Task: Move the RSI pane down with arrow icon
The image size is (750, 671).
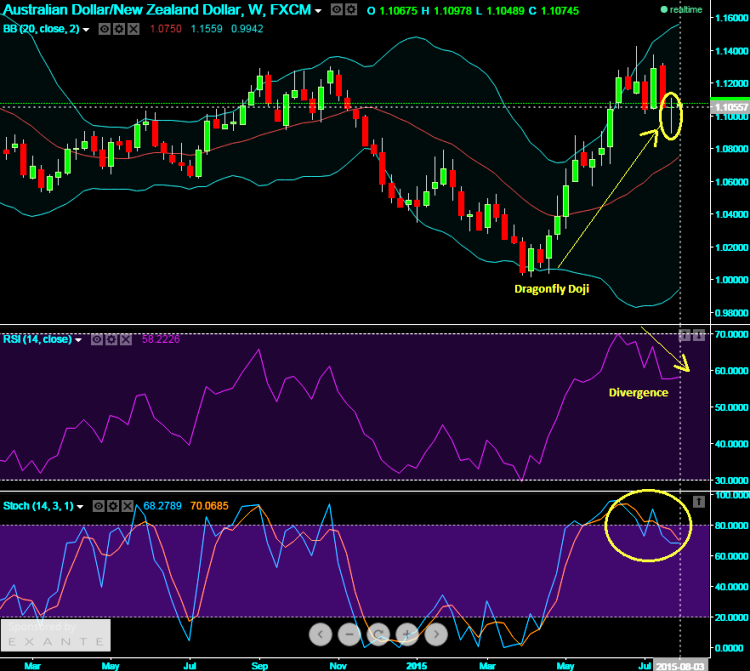Action: [699, 335]
